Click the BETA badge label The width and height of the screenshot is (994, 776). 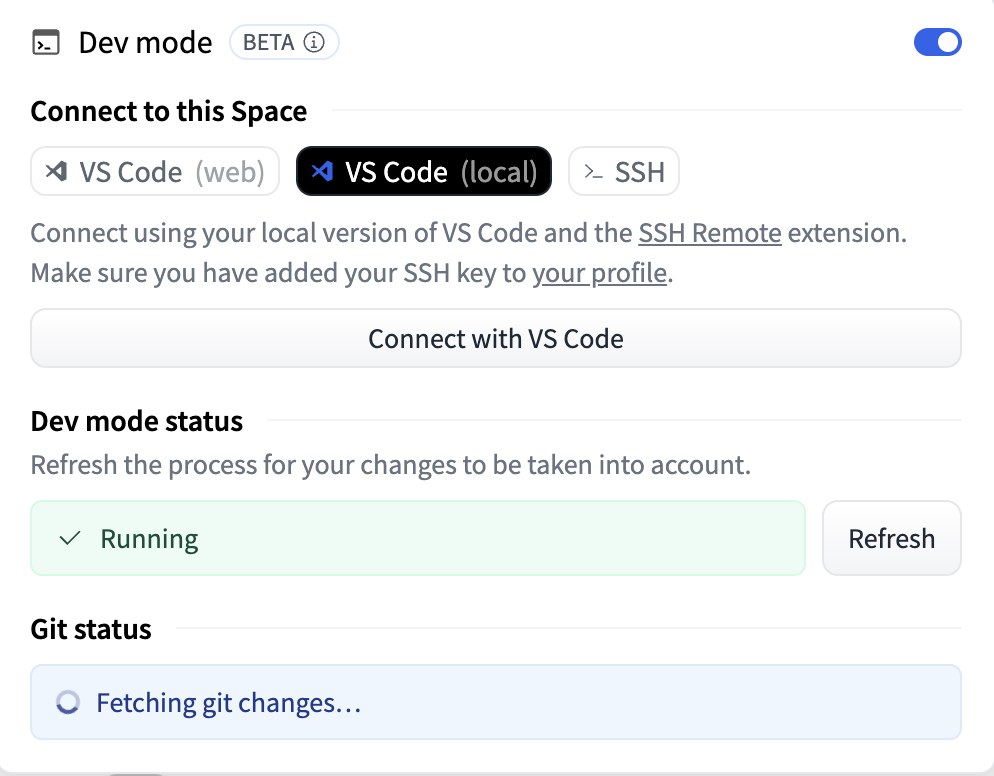coord(268,43)
